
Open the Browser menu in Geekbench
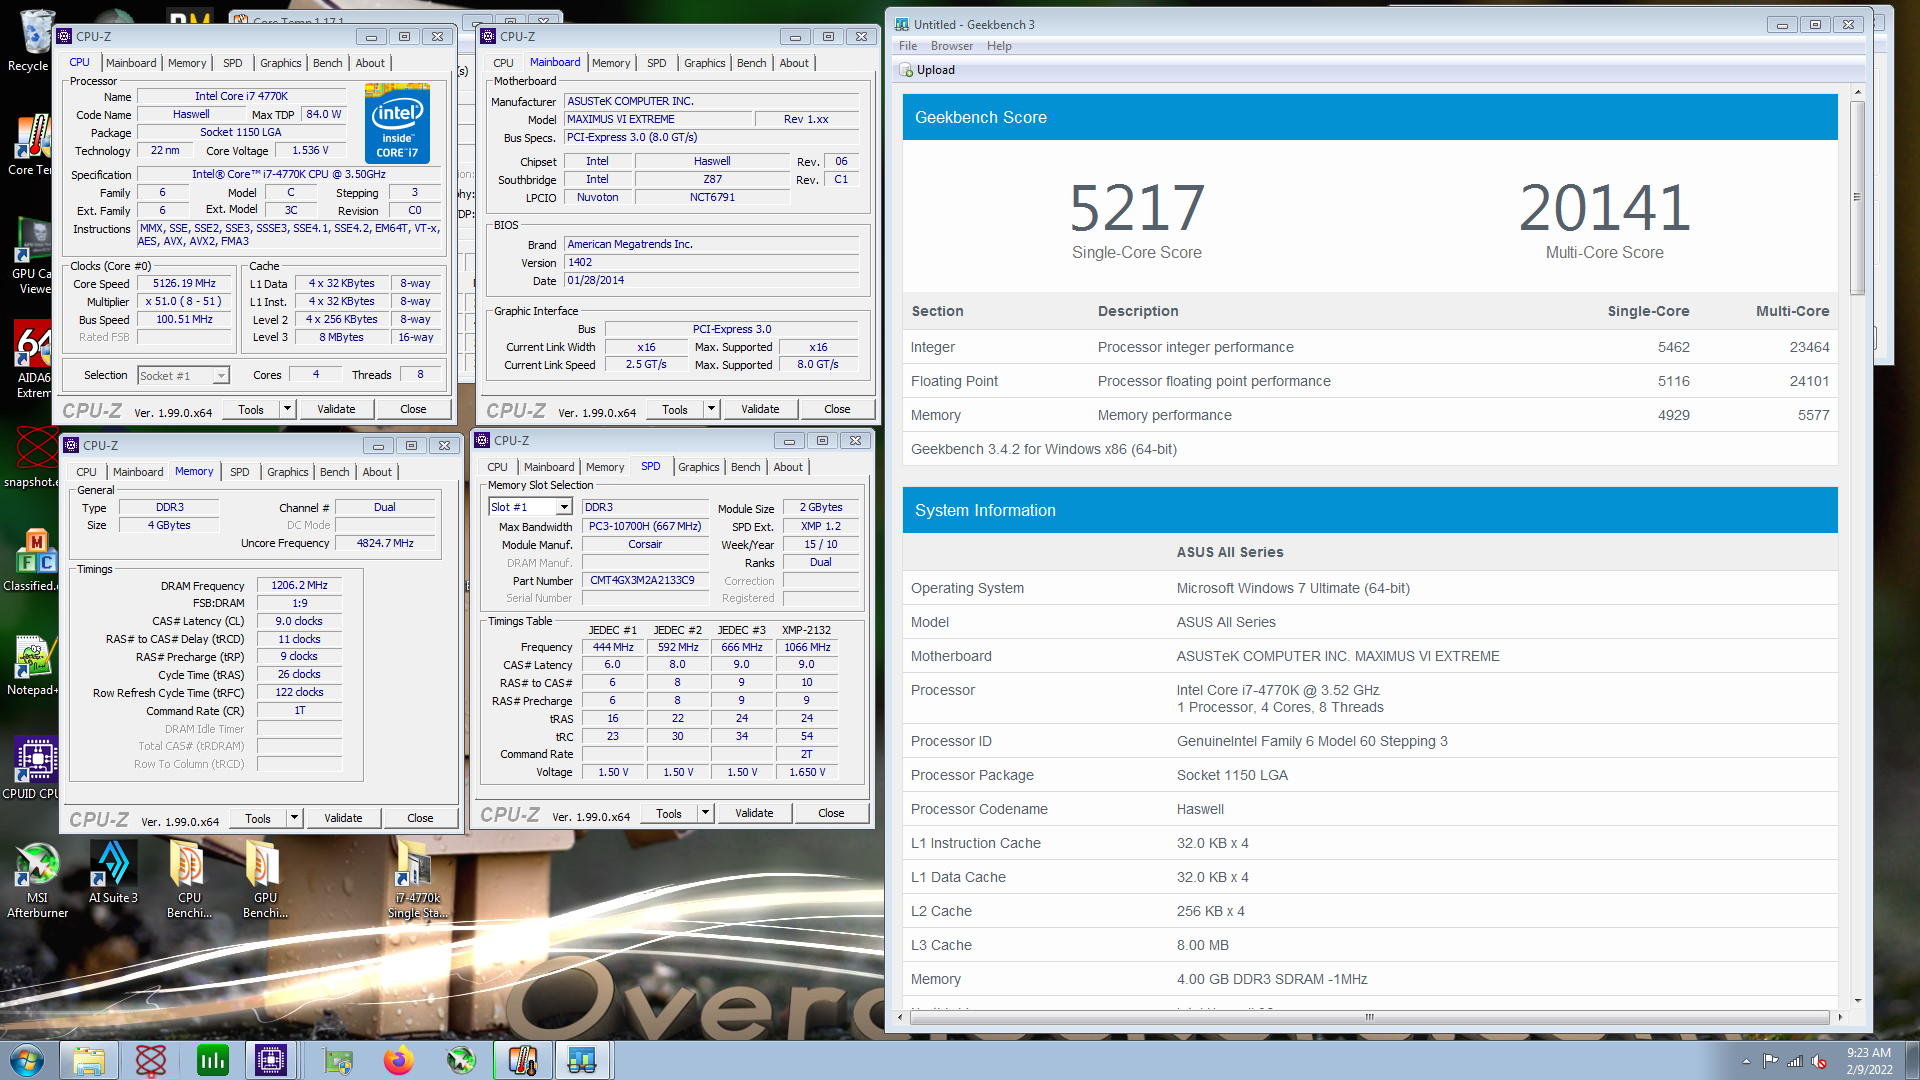click(951, 46)
